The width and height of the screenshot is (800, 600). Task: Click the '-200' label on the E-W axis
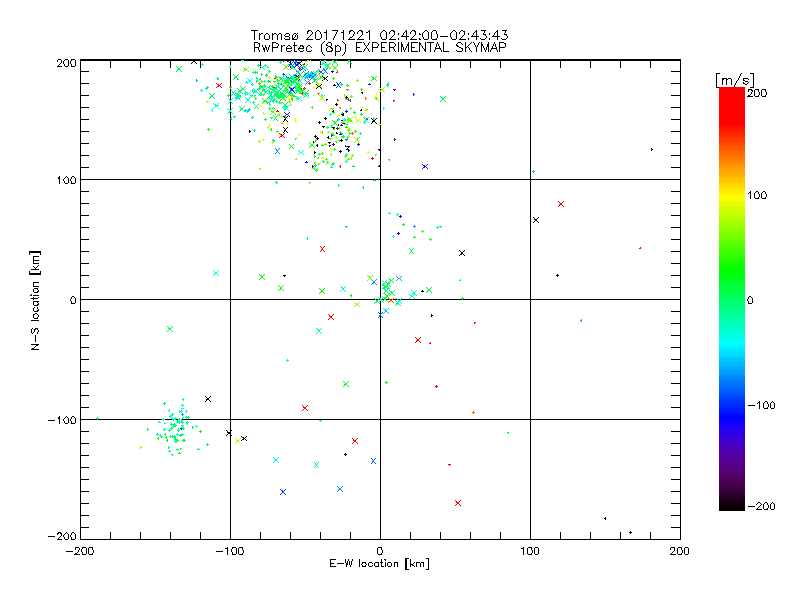pyautogui.click(x=80, y=551)
